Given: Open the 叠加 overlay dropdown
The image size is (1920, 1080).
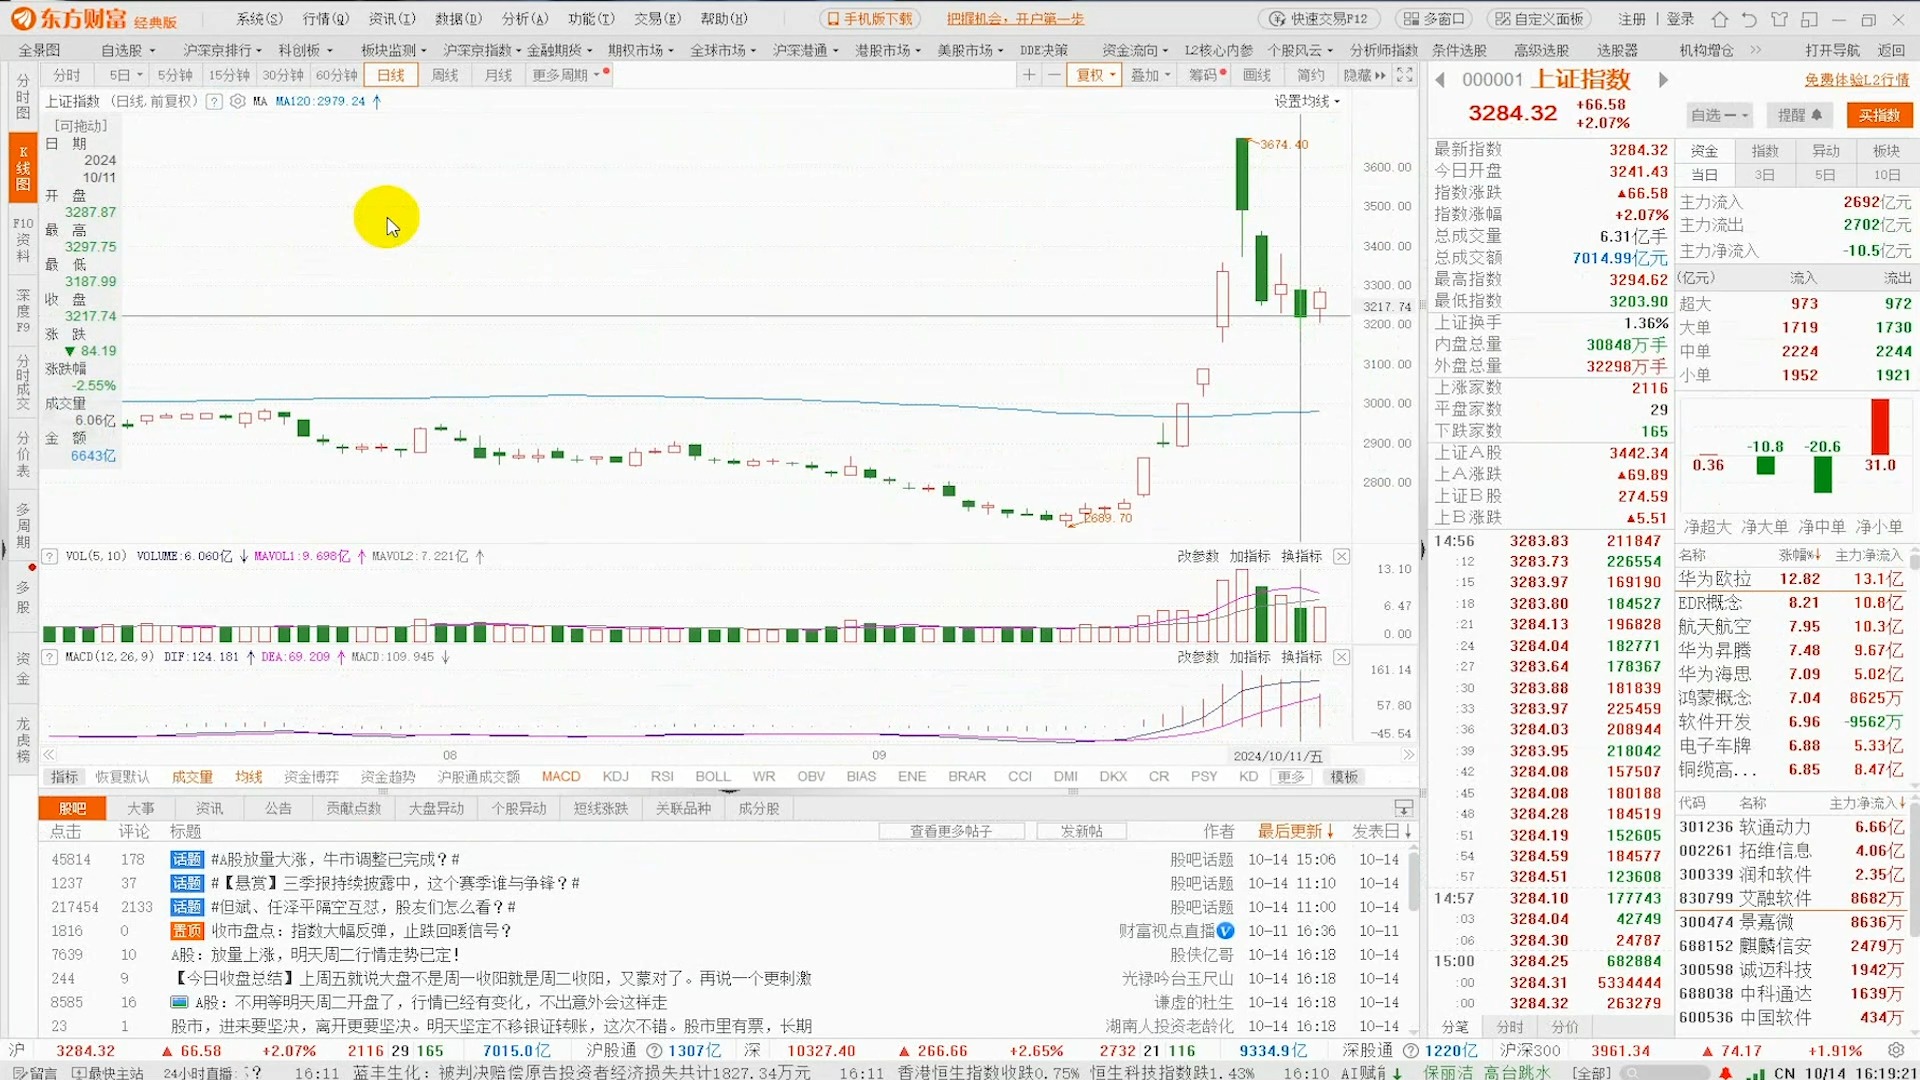Looking at the screenshot, I should point(1150,75).
